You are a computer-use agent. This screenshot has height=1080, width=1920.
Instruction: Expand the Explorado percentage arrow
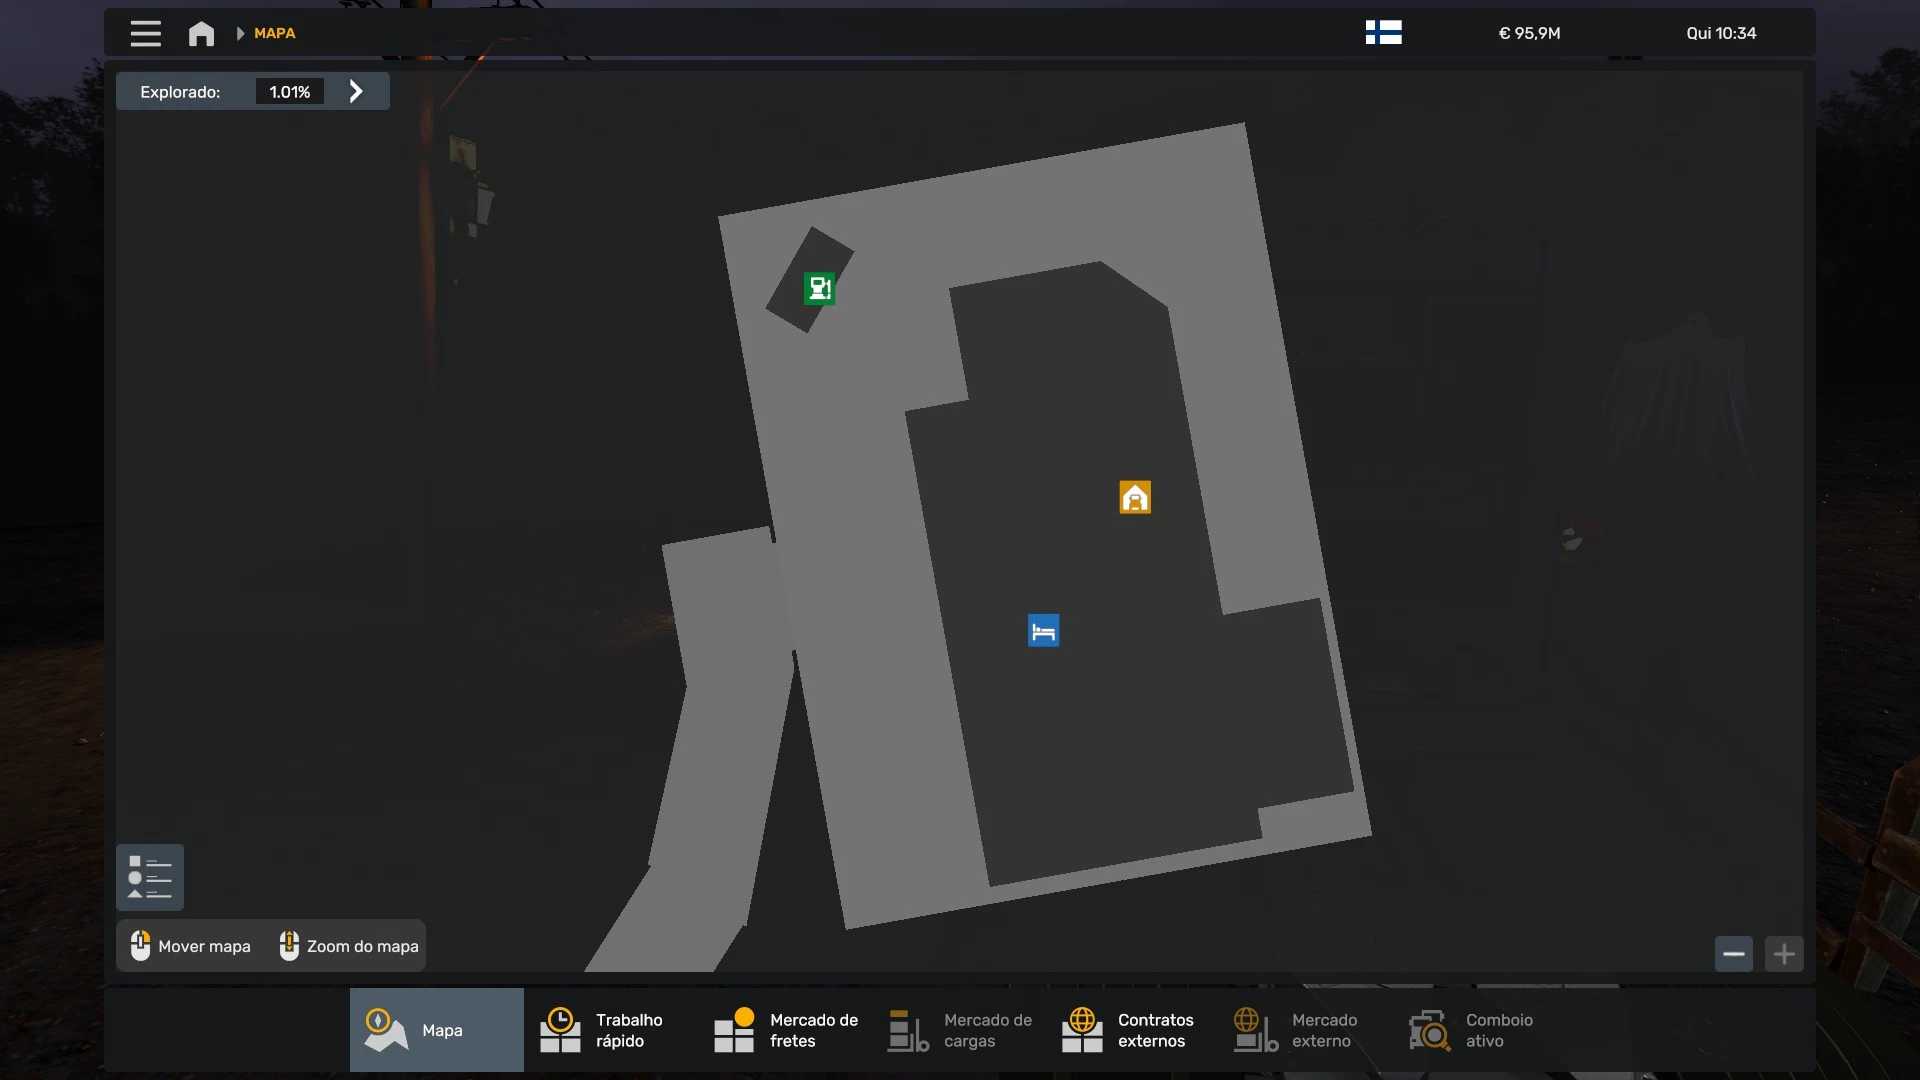pos(356,92)
